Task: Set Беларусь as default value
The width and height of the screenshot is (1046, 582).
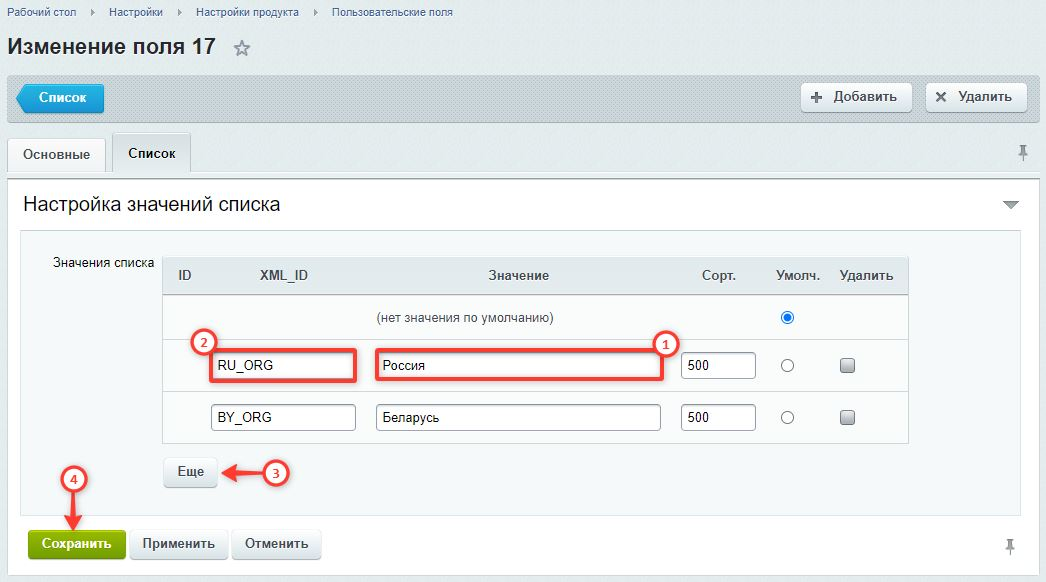Action: [787, 418]
